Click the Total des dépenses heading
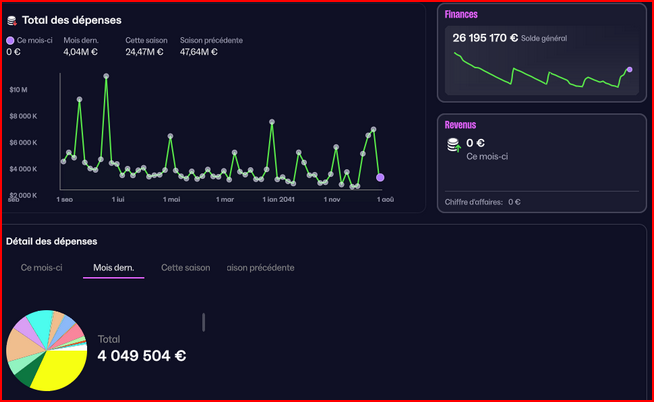 click(72, 20)
